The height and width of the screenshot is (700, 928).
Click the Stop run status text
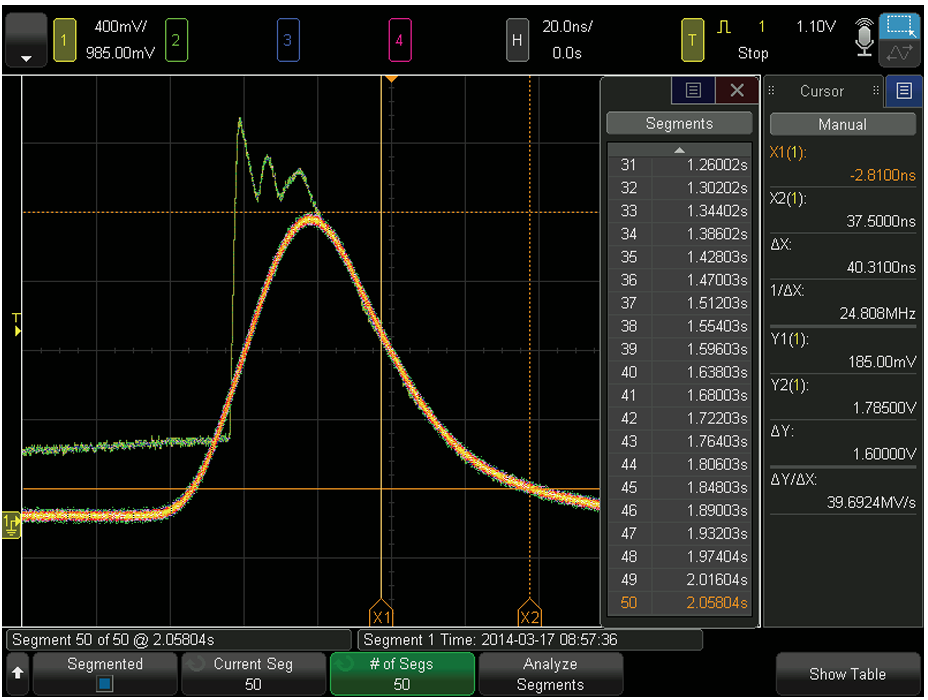point(753,53)
